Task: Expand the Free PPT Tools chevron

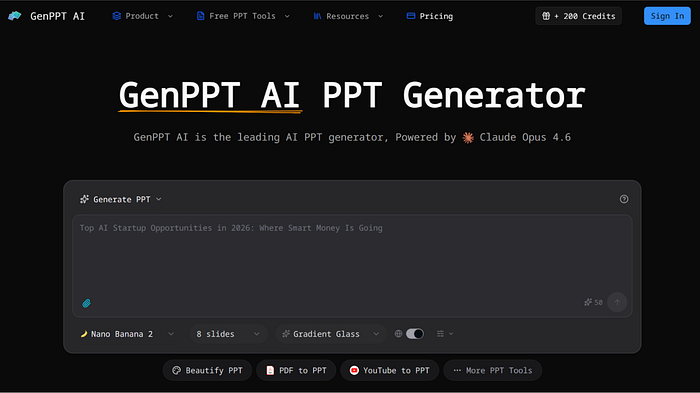Action: [x=287, y=16]
